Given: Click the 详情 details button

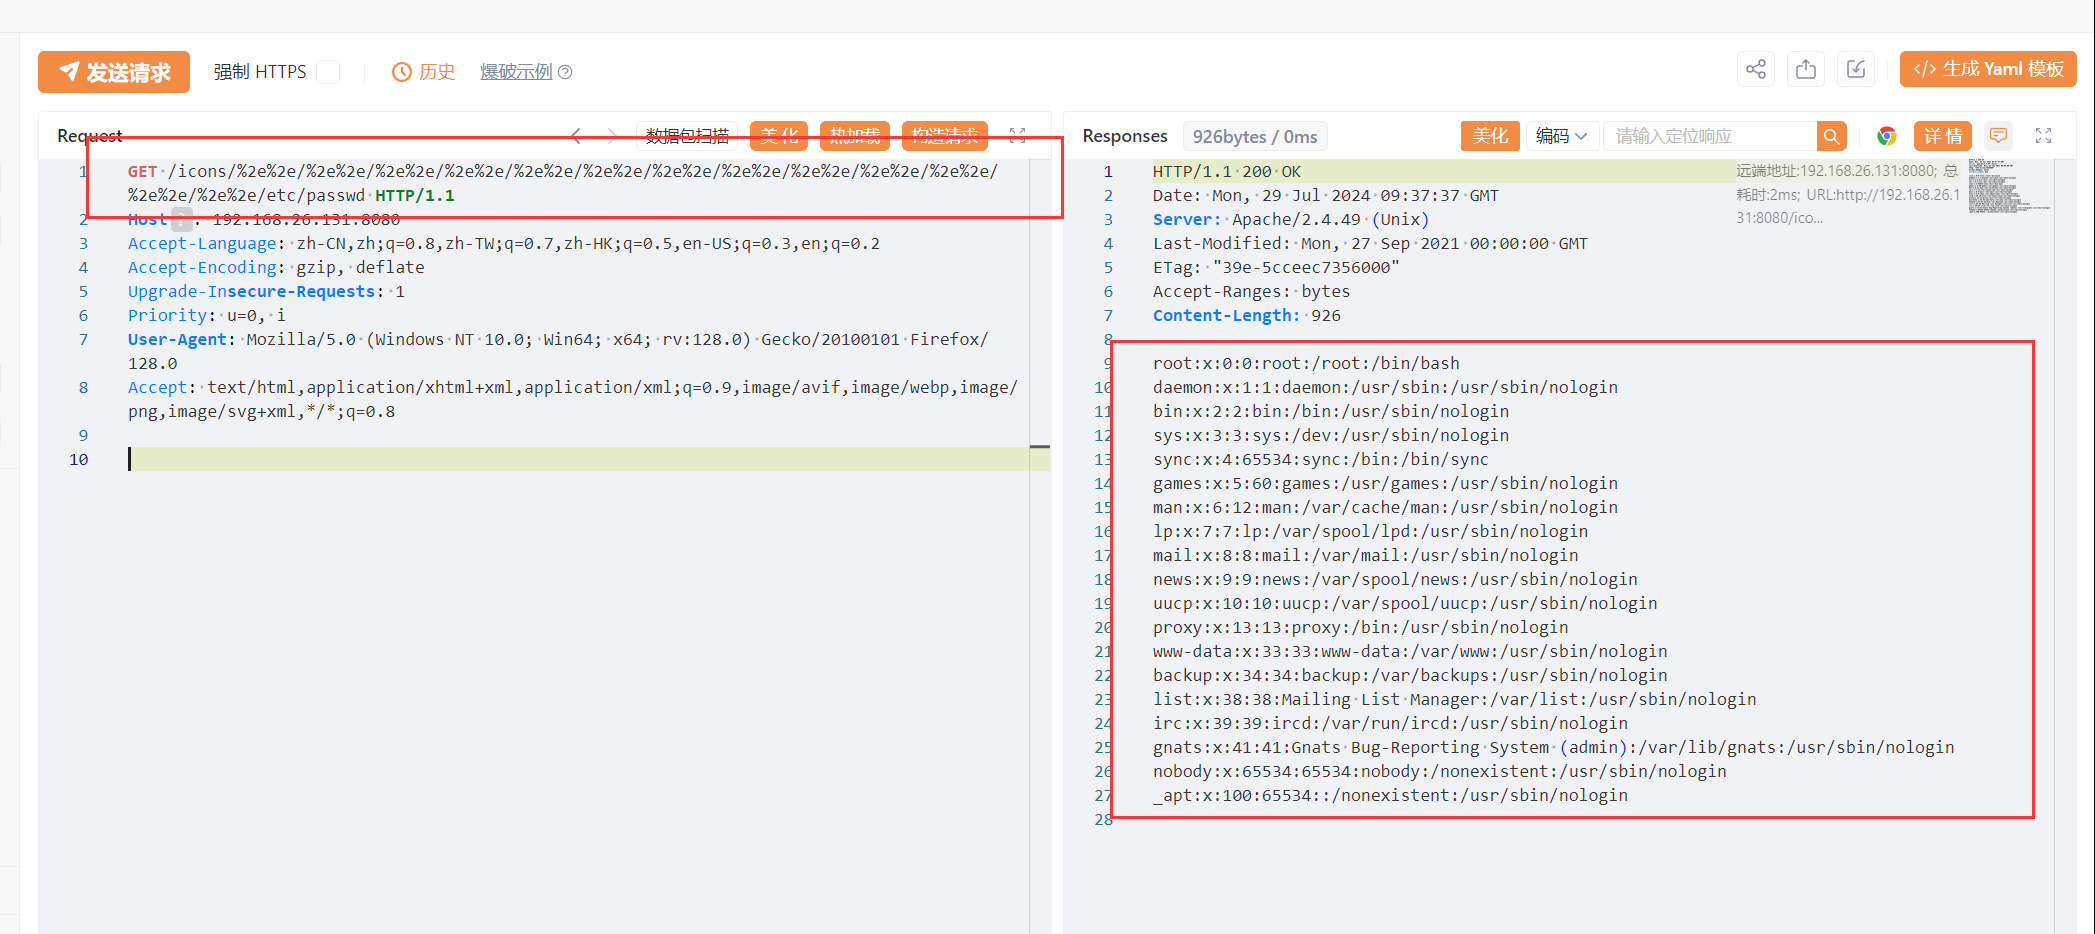Looking at the screenshot, I should click(x=1943, y=136).
